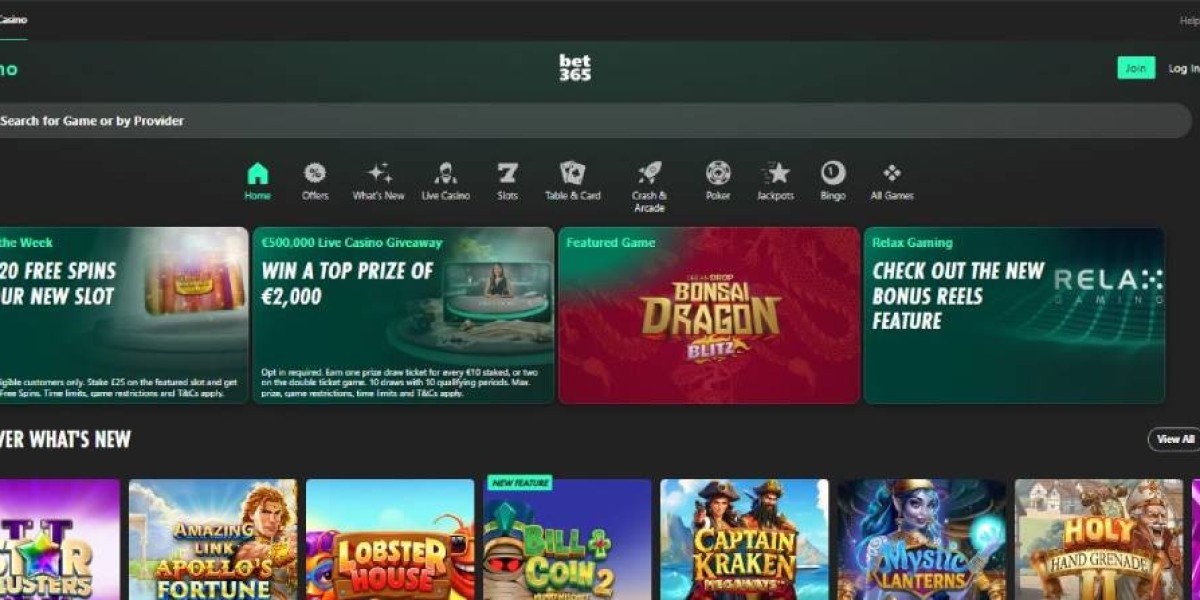
Task: Open the Lobster House game thumbnail
Action: click(x=390, y=539)
